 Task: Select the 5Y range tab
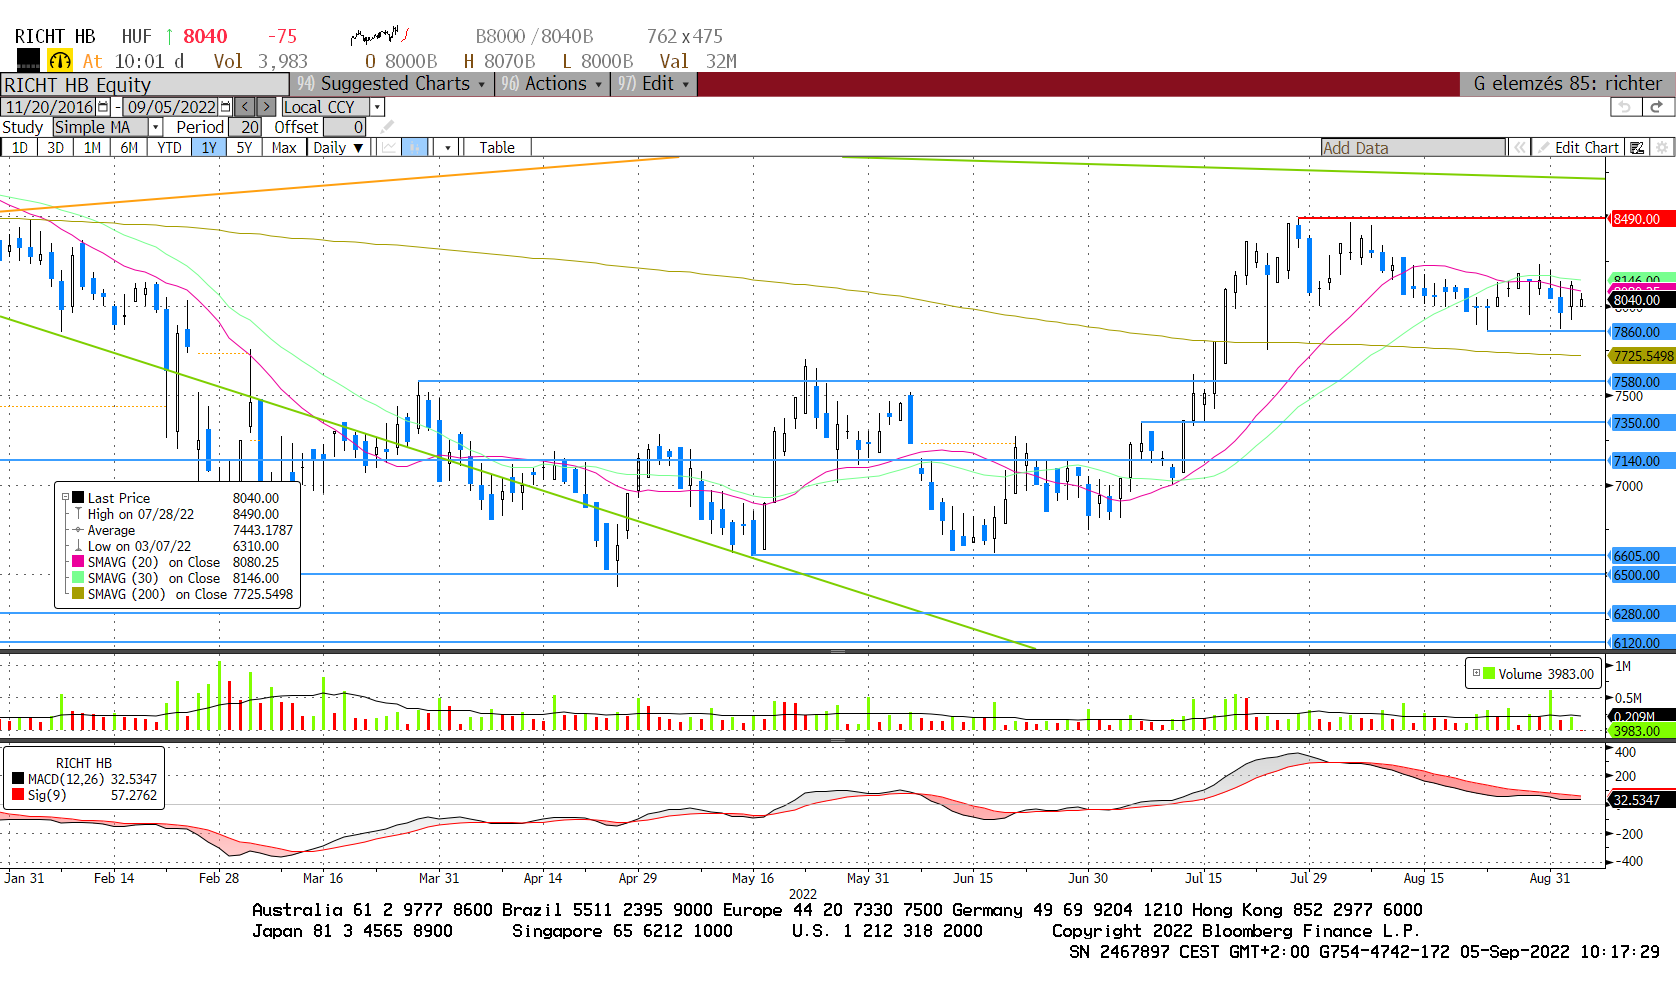click(244, 147)
